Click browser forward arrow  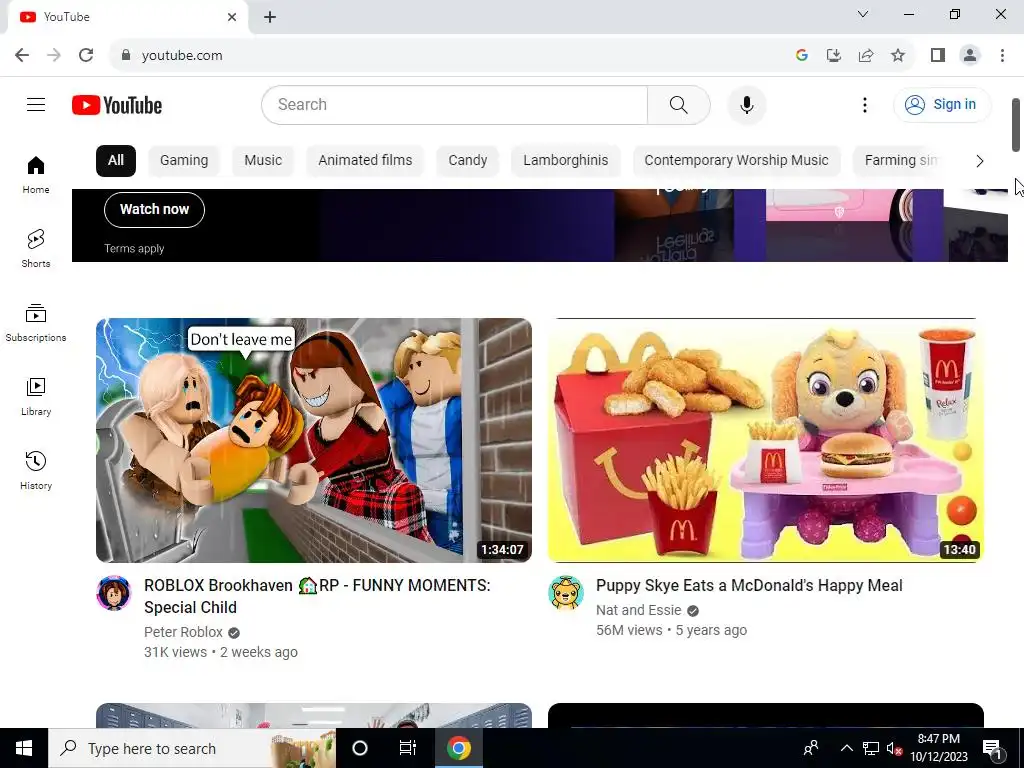pos(54,55)
